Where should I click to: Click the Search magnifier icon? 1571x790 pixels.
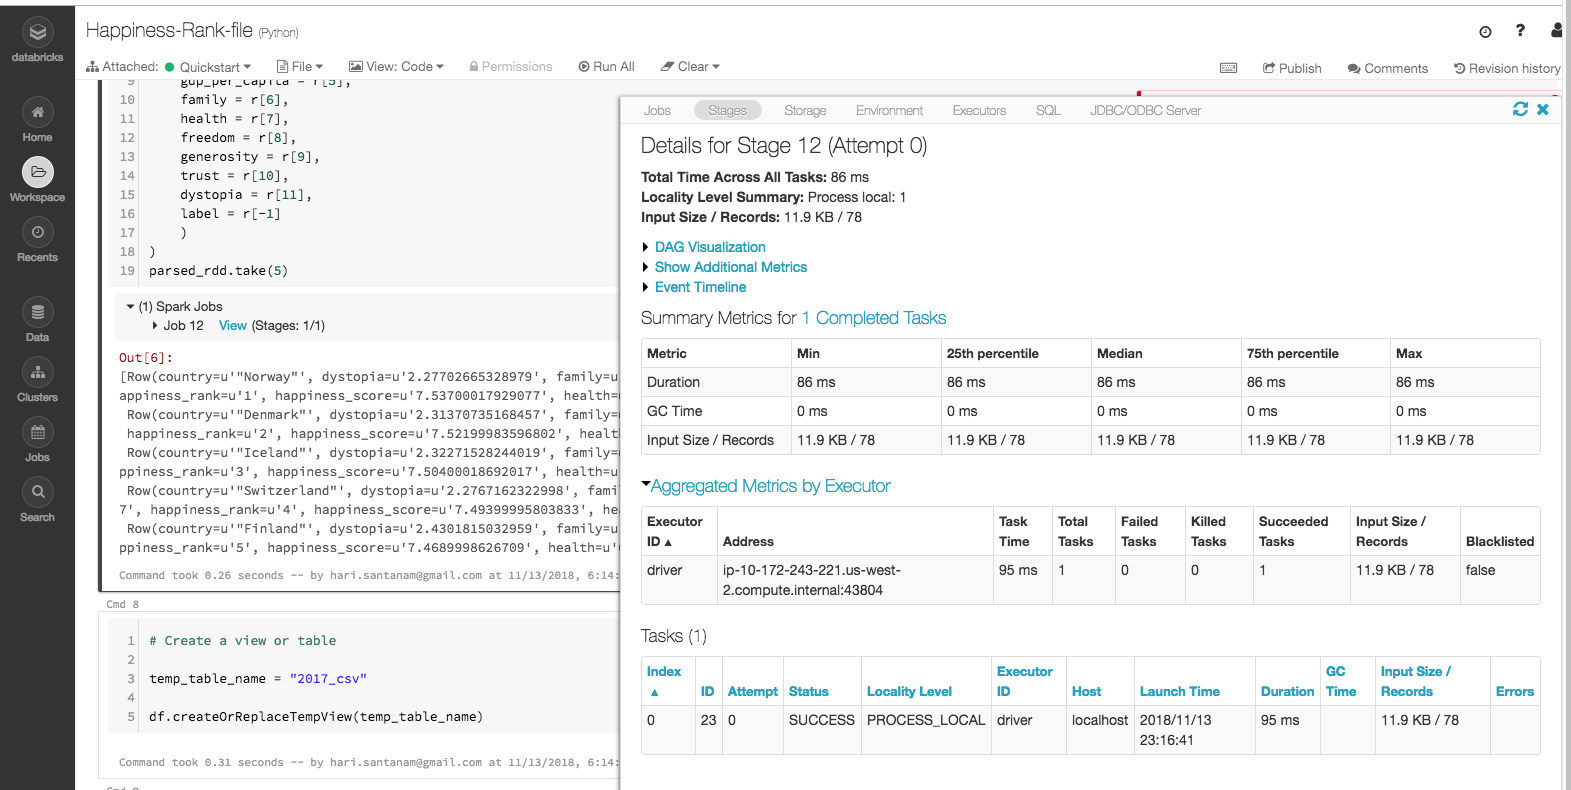[37, 493]
